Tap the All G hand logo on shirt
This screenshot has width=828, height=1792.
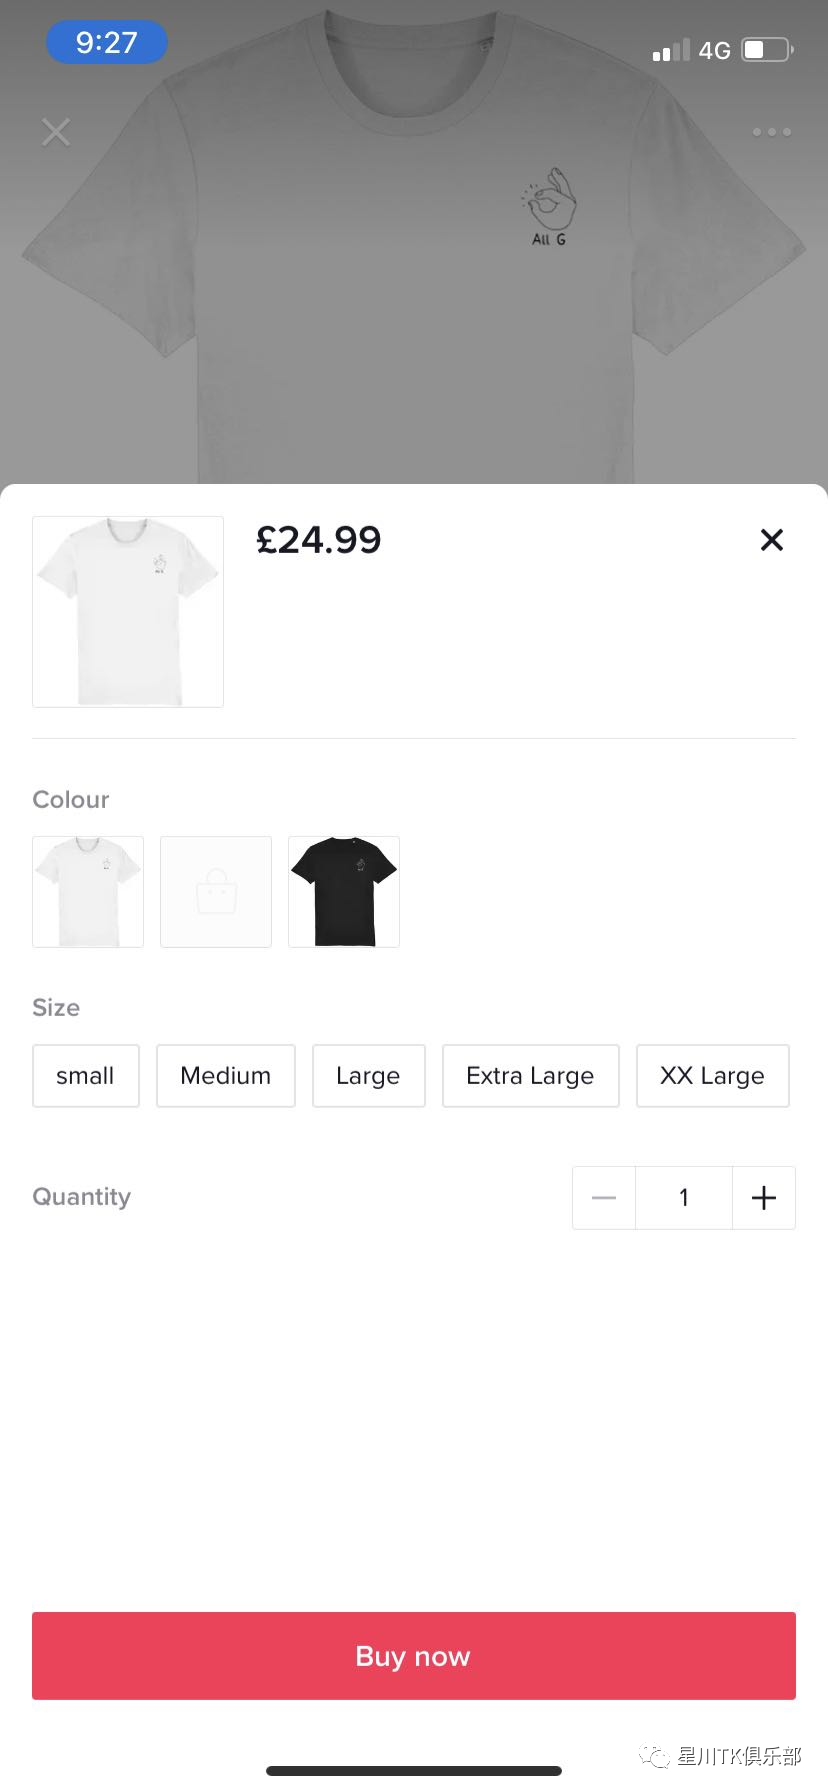coord(549,207)
